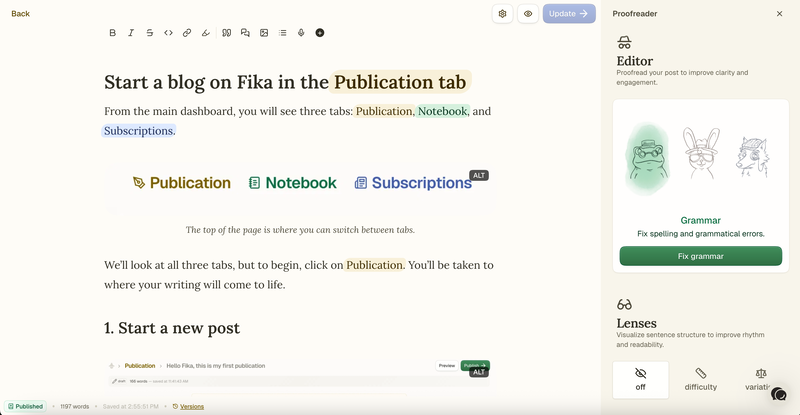Click ALT badge on the publication screenshot
Image resolution: width=800 pixels, height=415 pixels.
(479, 372)
